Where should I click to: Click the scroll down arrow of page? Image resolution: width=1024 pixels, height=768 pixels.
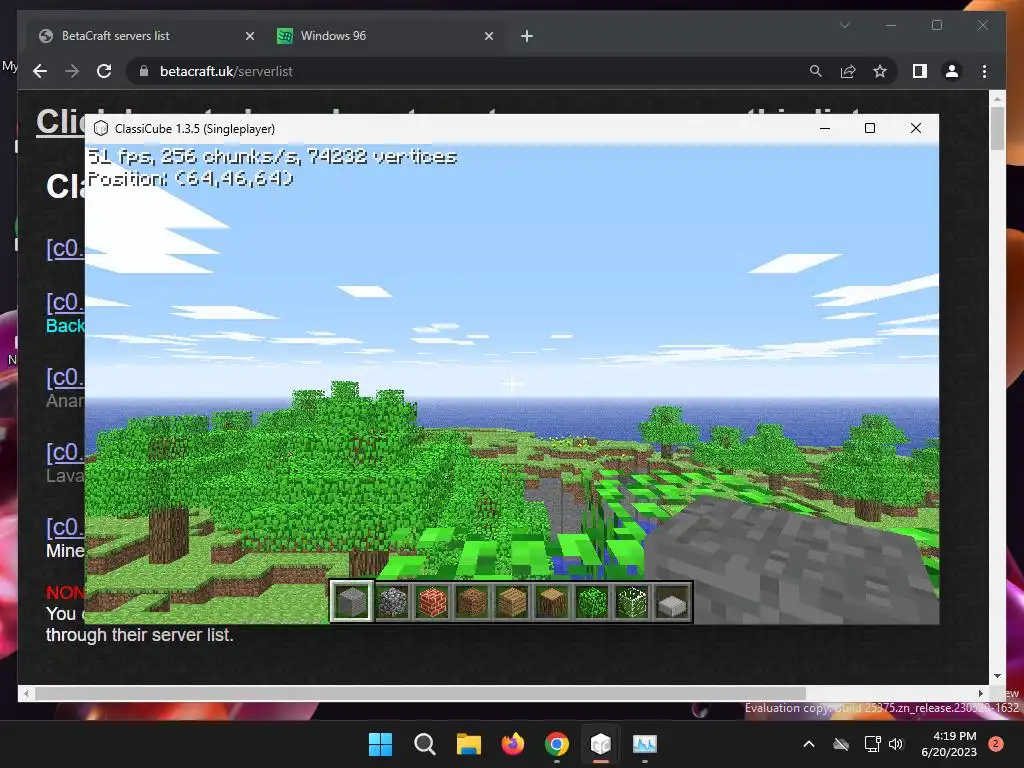[997, 676]
